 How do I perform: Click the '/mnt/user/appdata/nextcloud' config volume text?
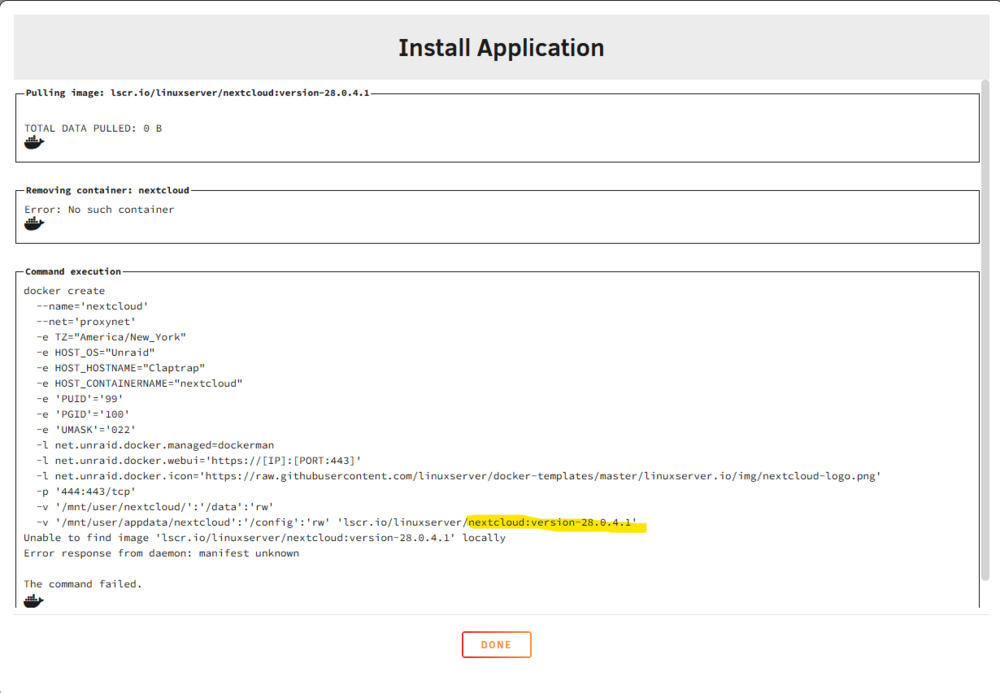192,522
